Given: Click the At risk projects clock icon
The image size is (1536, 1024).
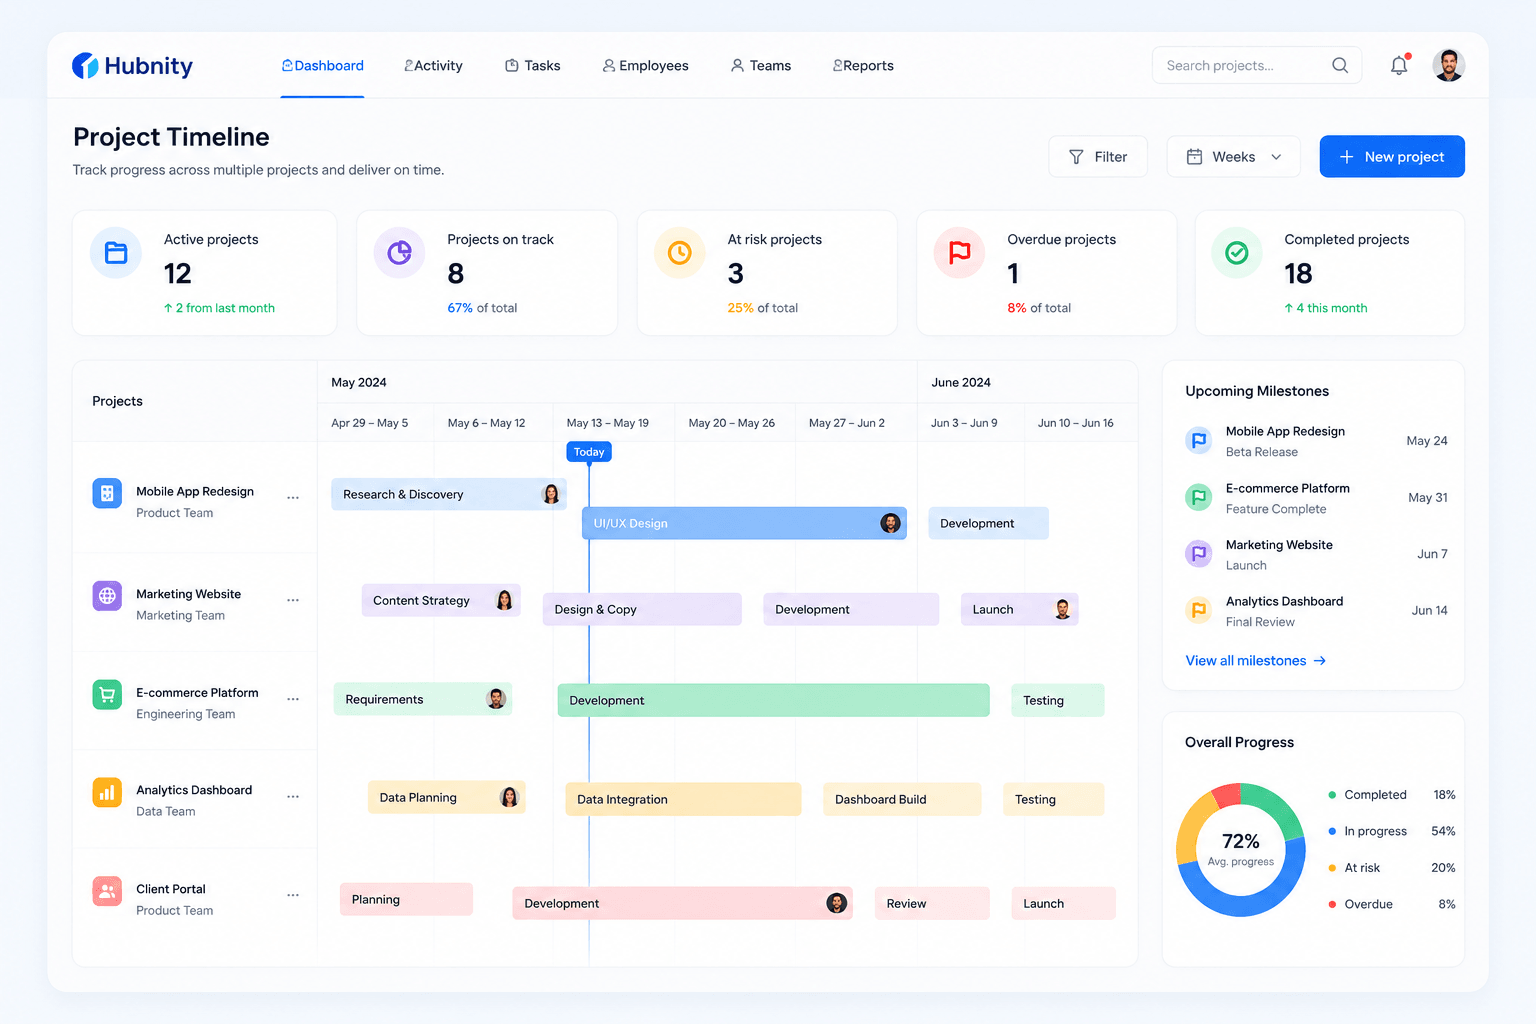Looking at the screenshot, I should coord(680,253).
